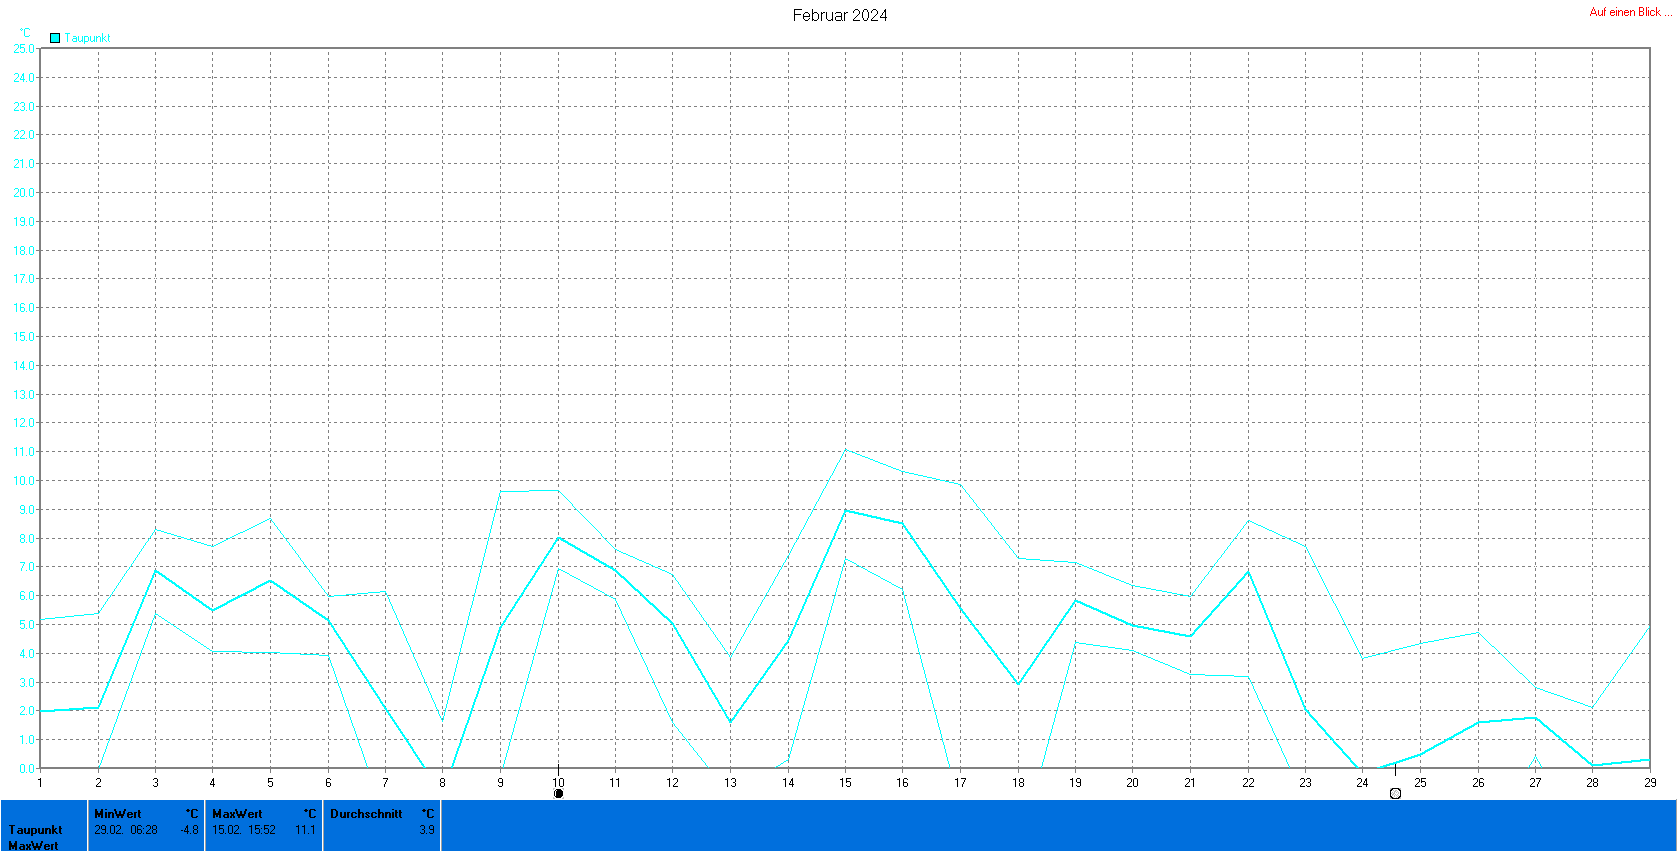Click the 'Taupunkt' row label in the table

click(36, 830)
